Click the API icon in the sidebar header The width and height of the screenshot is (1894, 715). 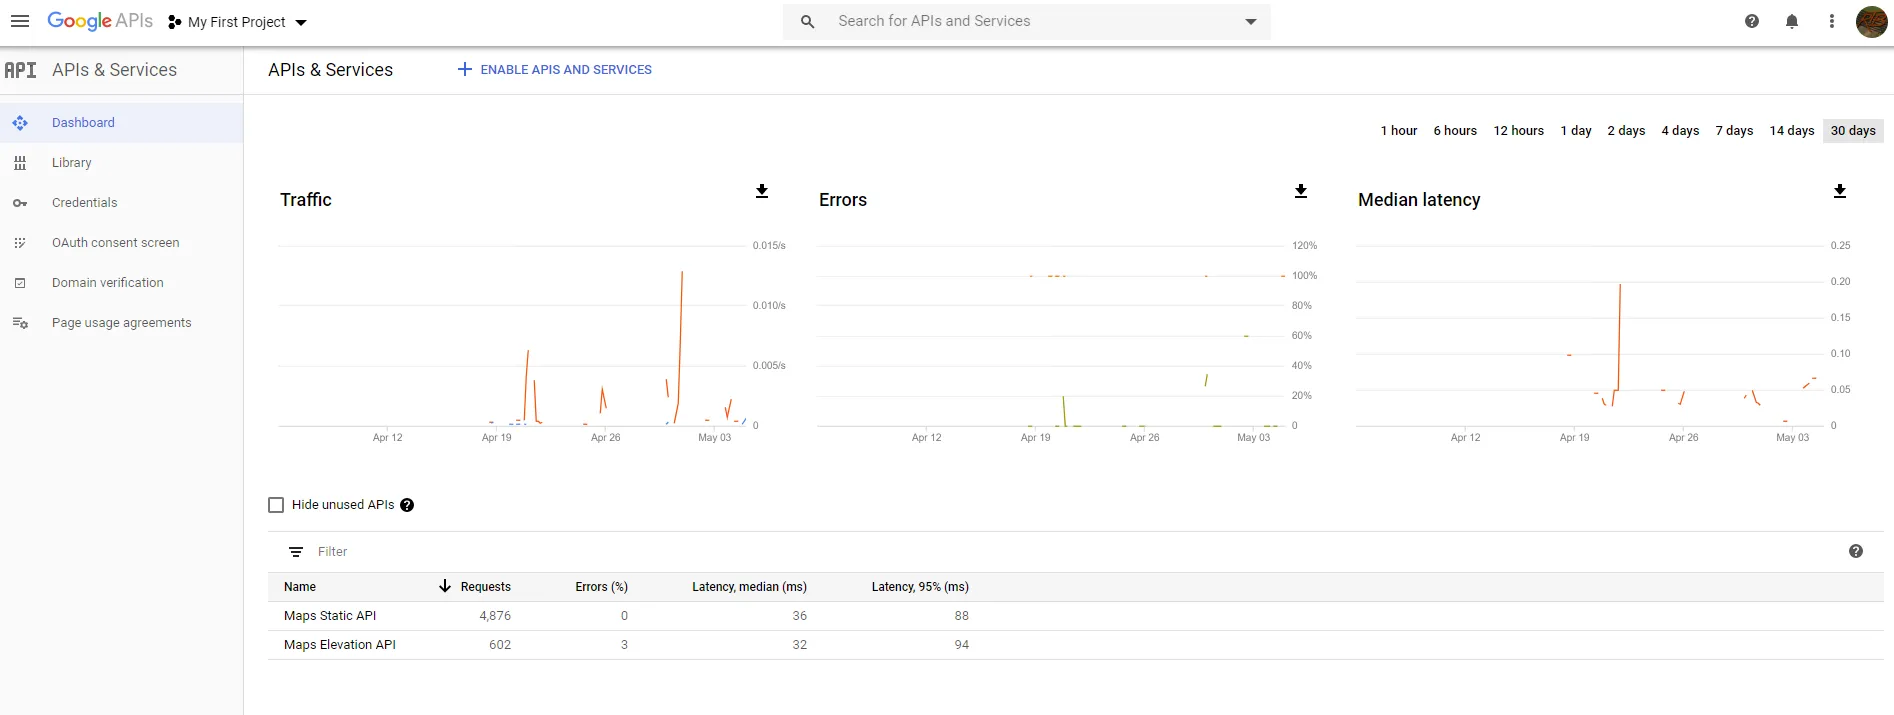(20, 70)
